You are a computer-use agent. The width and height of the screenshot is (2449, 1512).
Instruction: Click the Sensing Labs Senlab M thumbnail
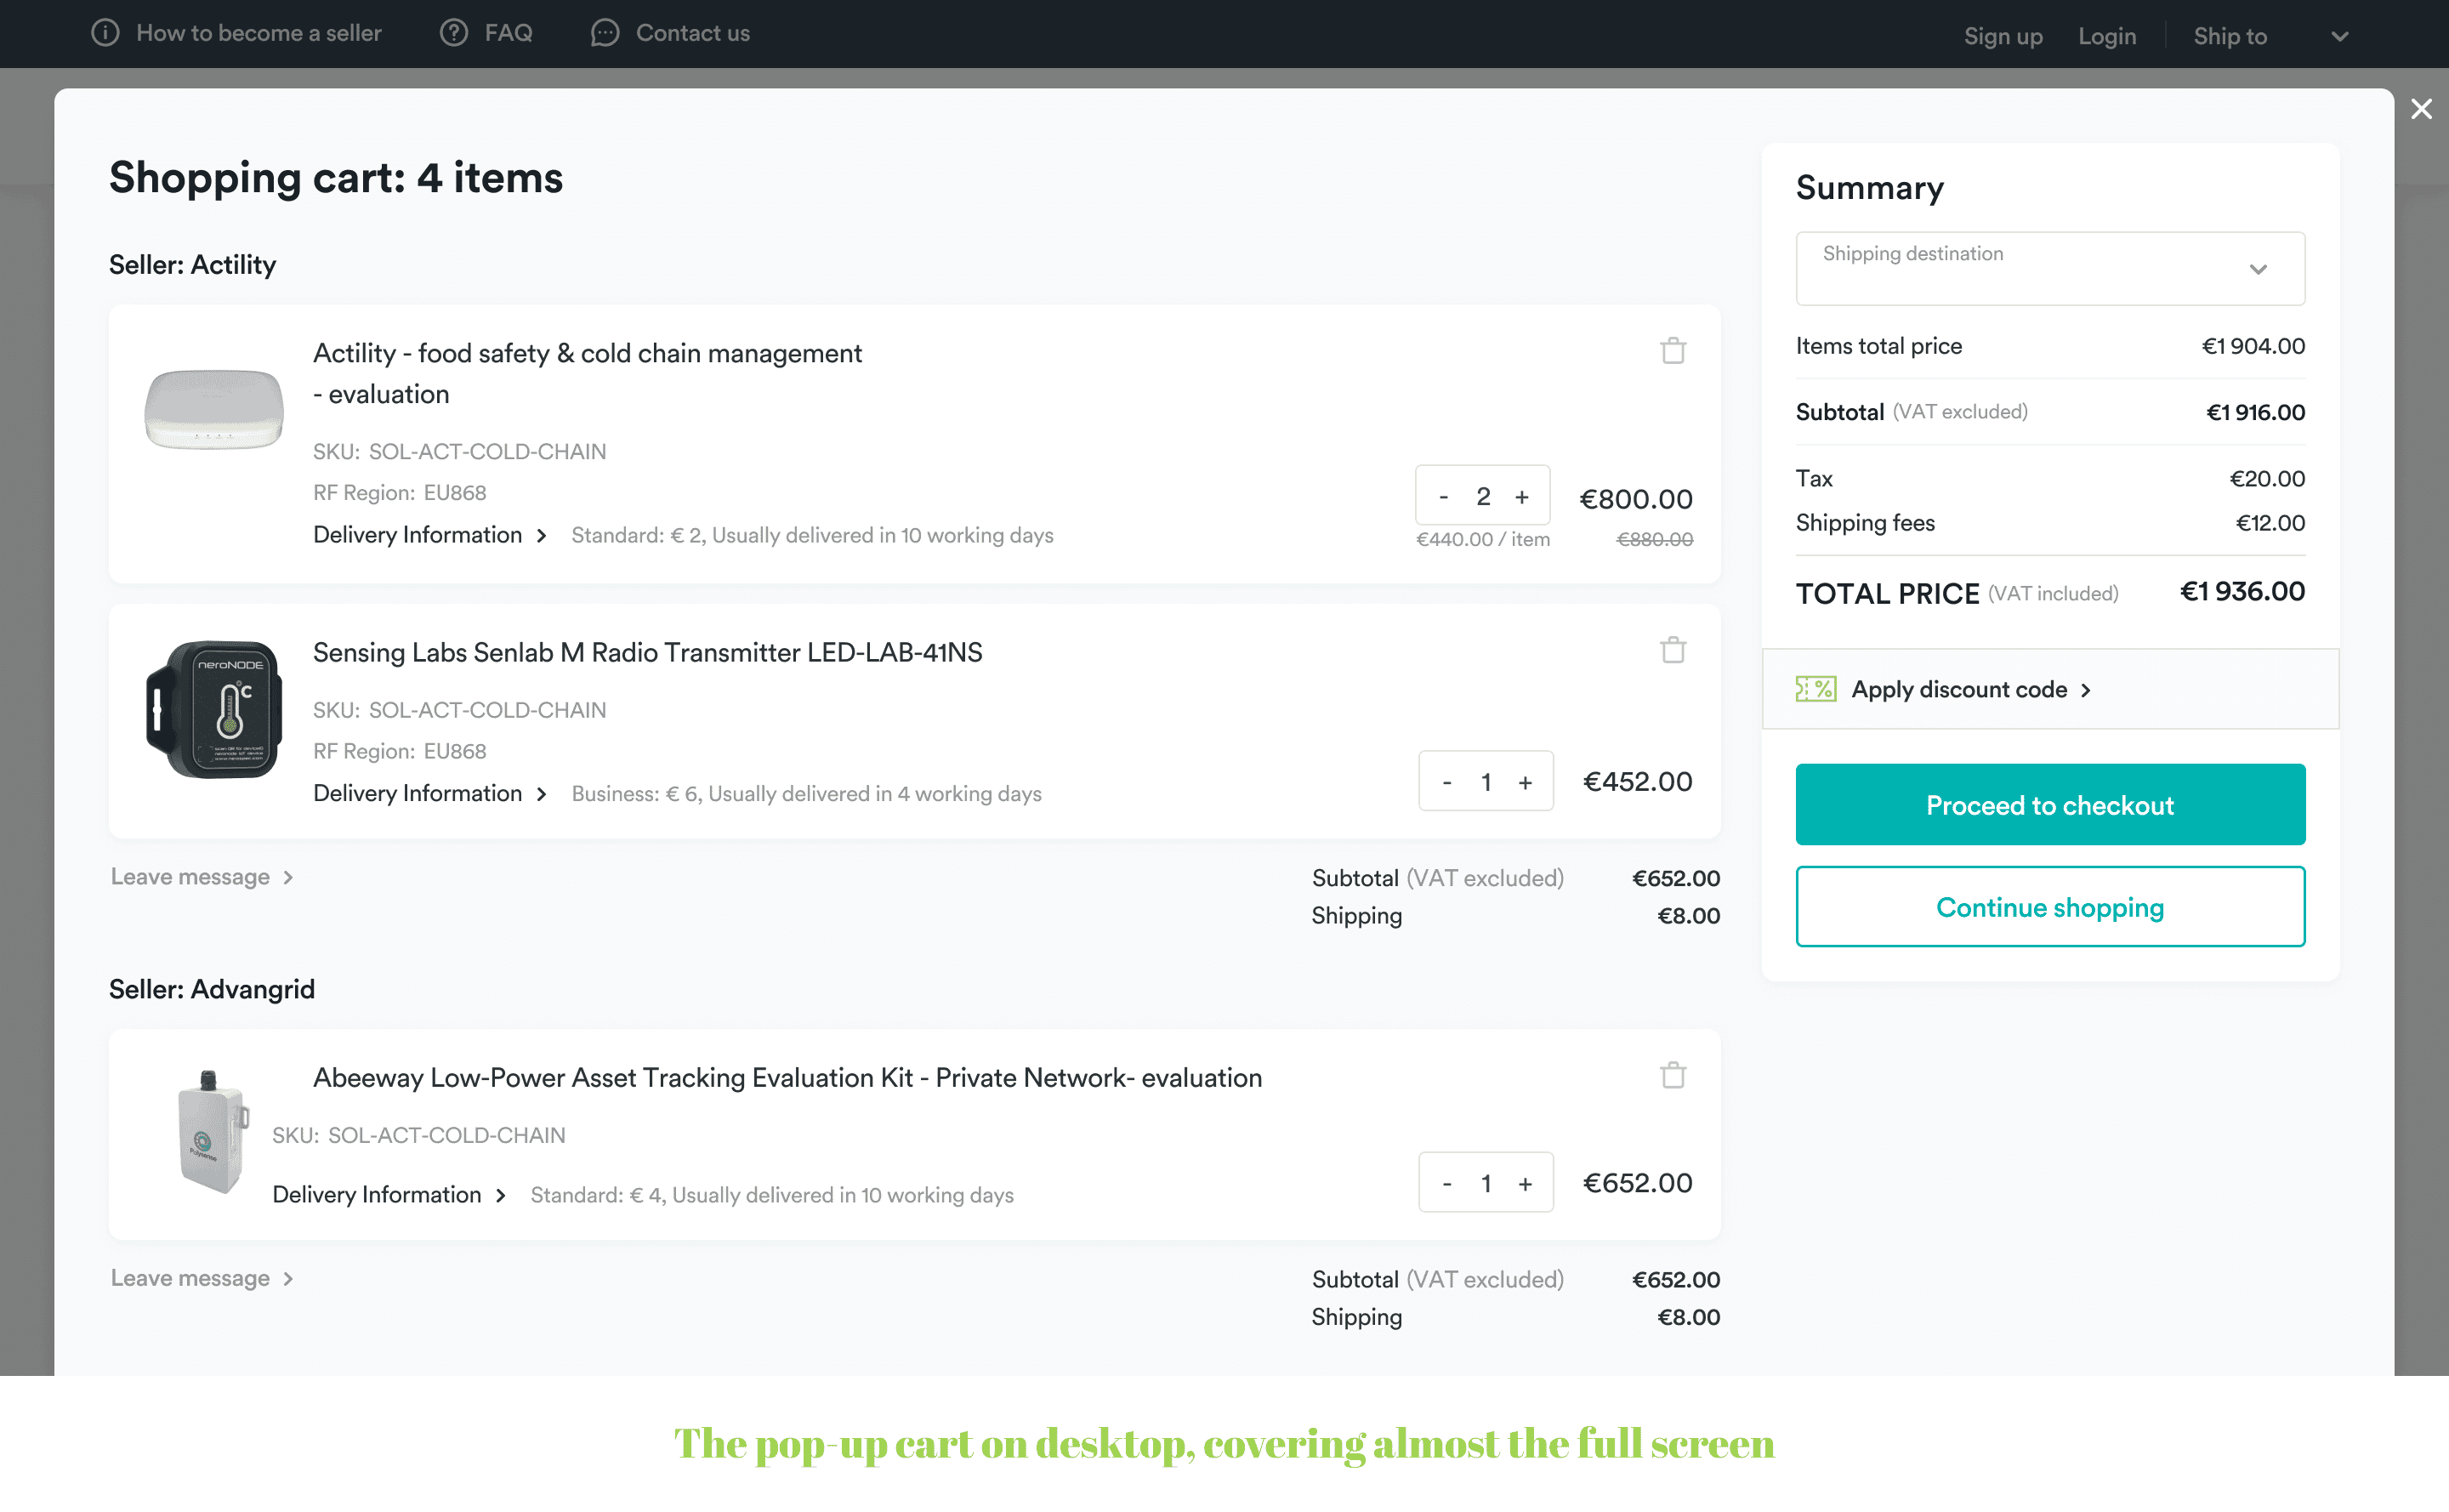point(214,709)
